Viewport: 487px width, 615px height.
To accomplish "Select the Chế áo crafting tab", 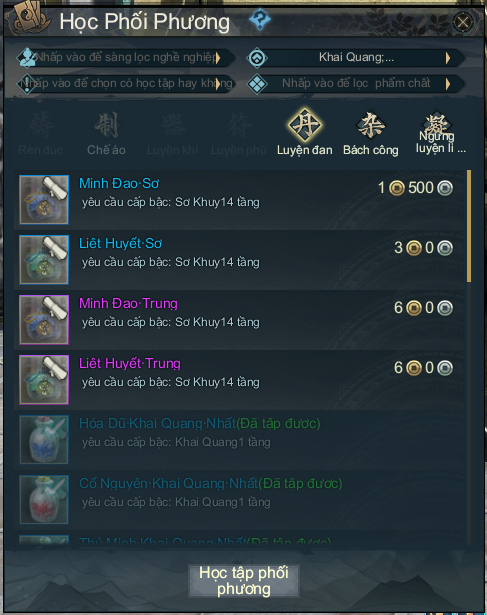I will point(106,133).
